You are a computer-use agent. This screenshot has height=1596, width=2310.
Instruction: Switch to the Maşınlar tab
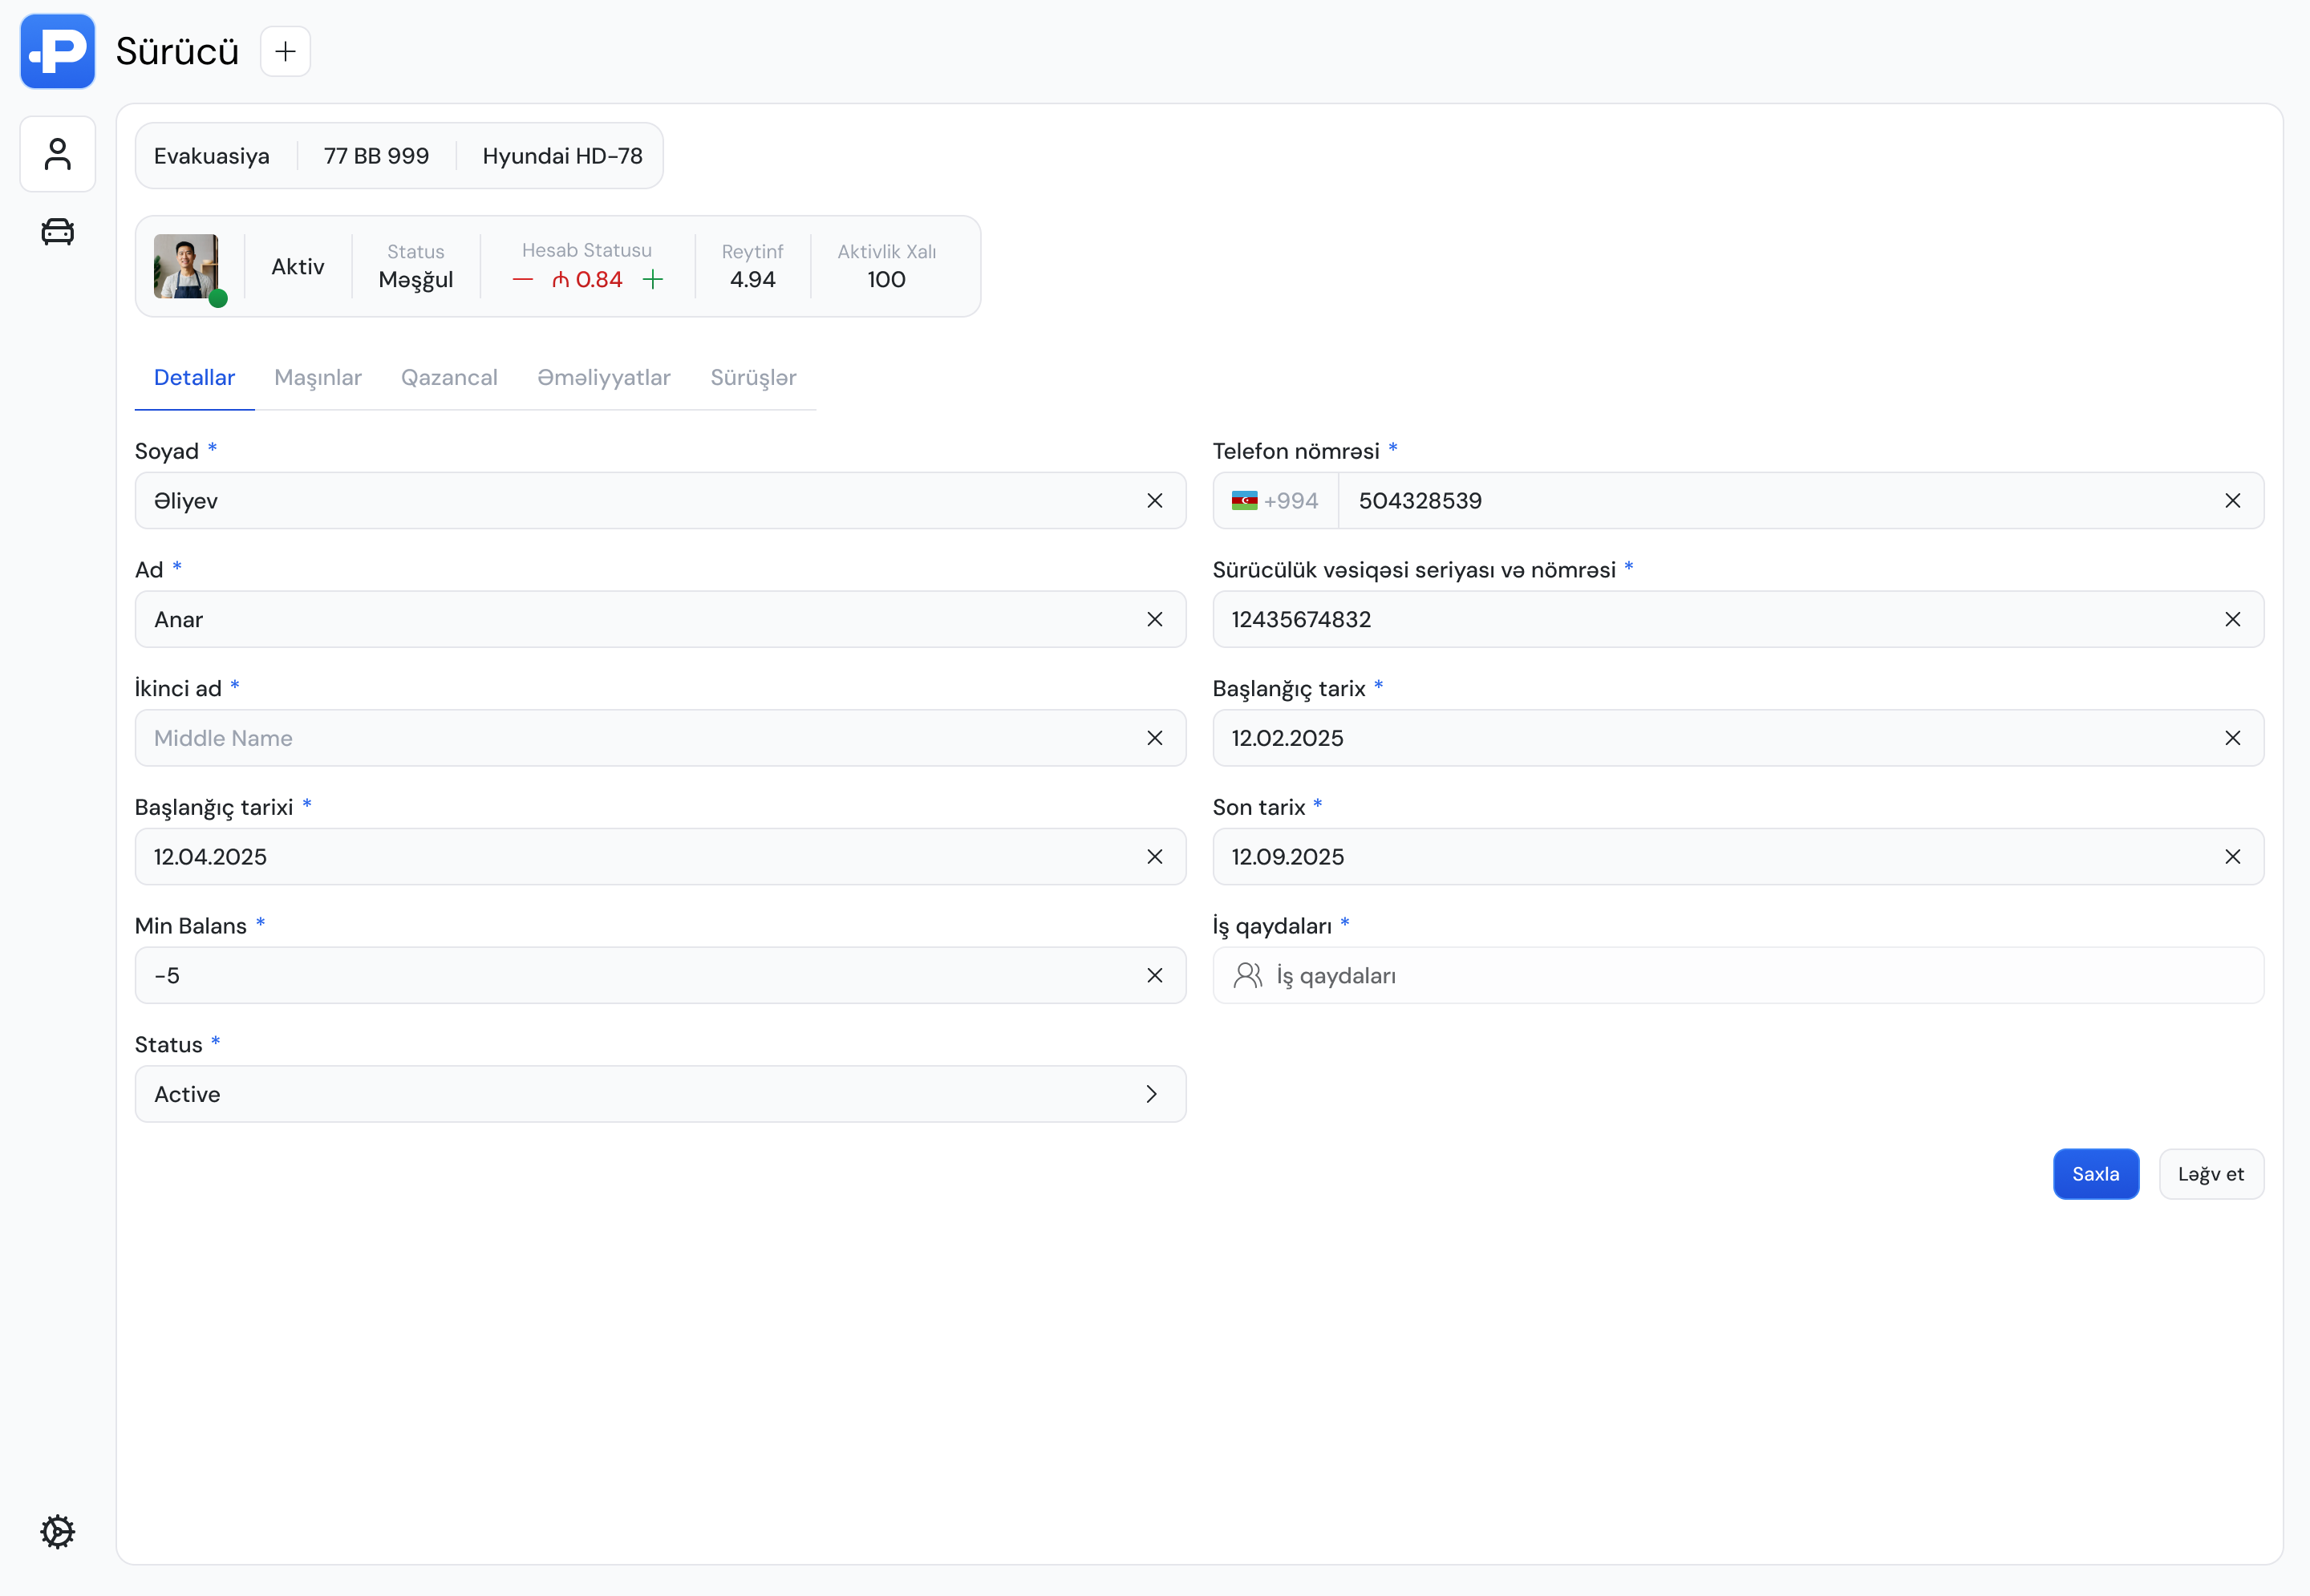tap(317, 378)
